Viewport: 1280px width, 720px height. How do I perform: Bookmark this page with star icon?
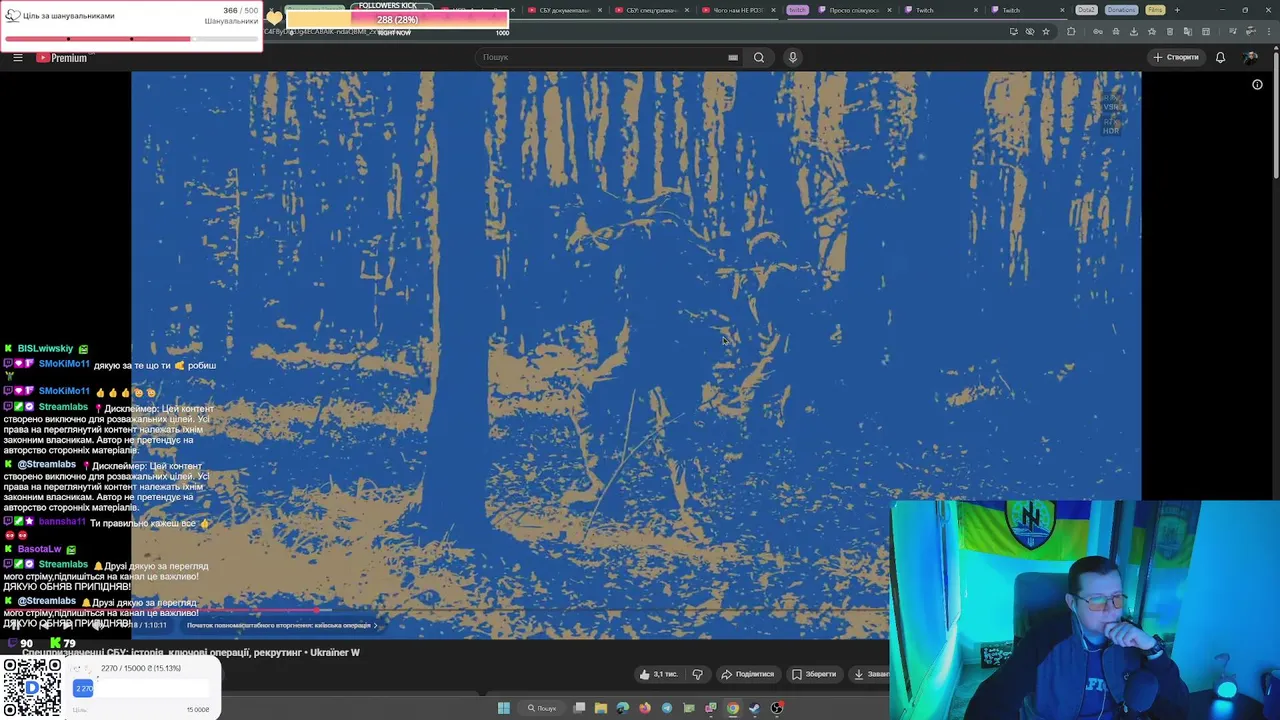click(x=1046, y=31)
